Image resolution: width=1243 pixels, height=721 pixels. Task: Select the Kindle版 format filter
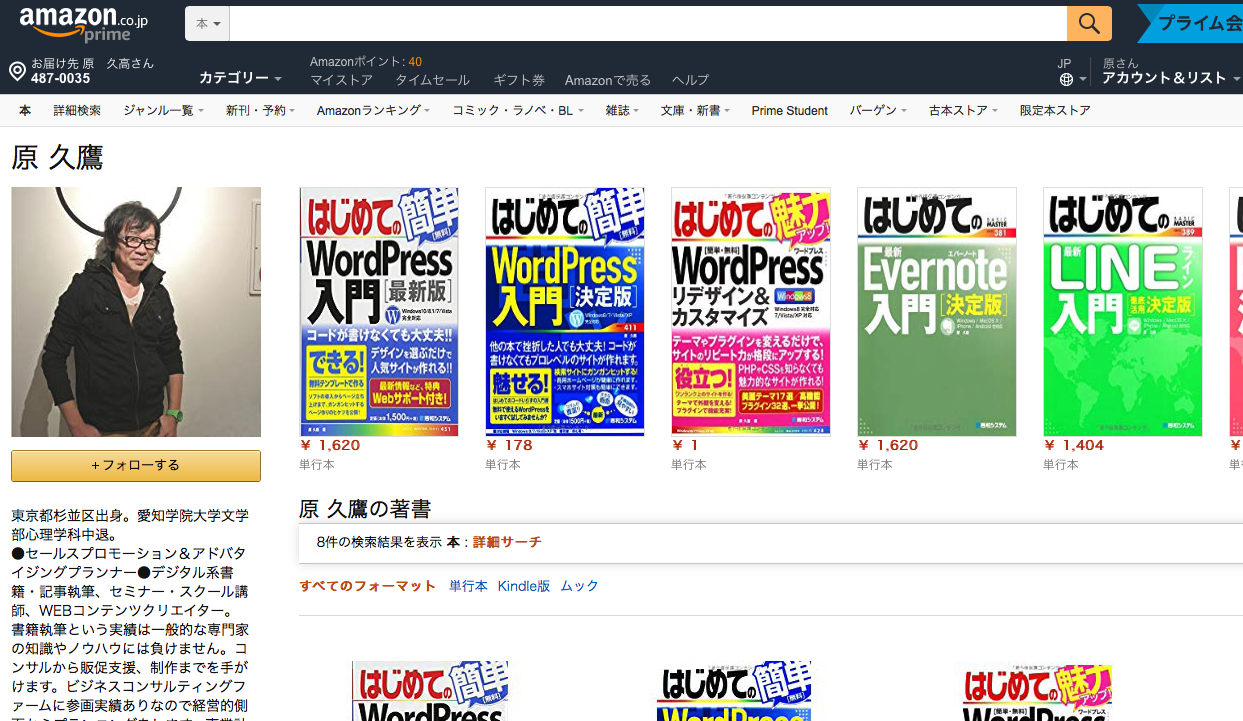(524, 586)
